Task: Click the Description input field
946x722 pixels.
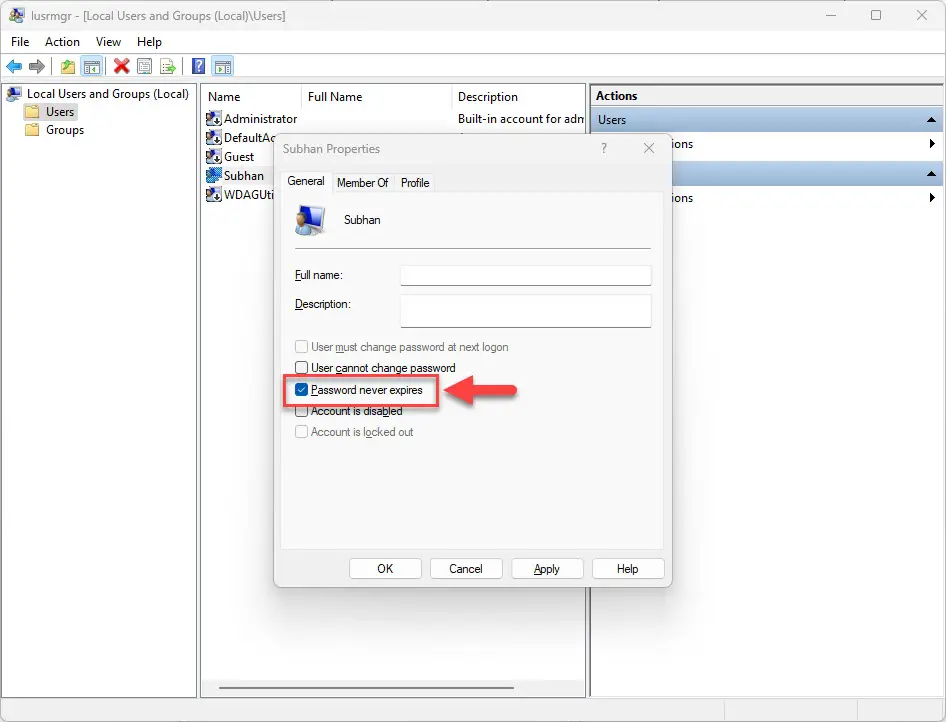Action: coord(525,311)
